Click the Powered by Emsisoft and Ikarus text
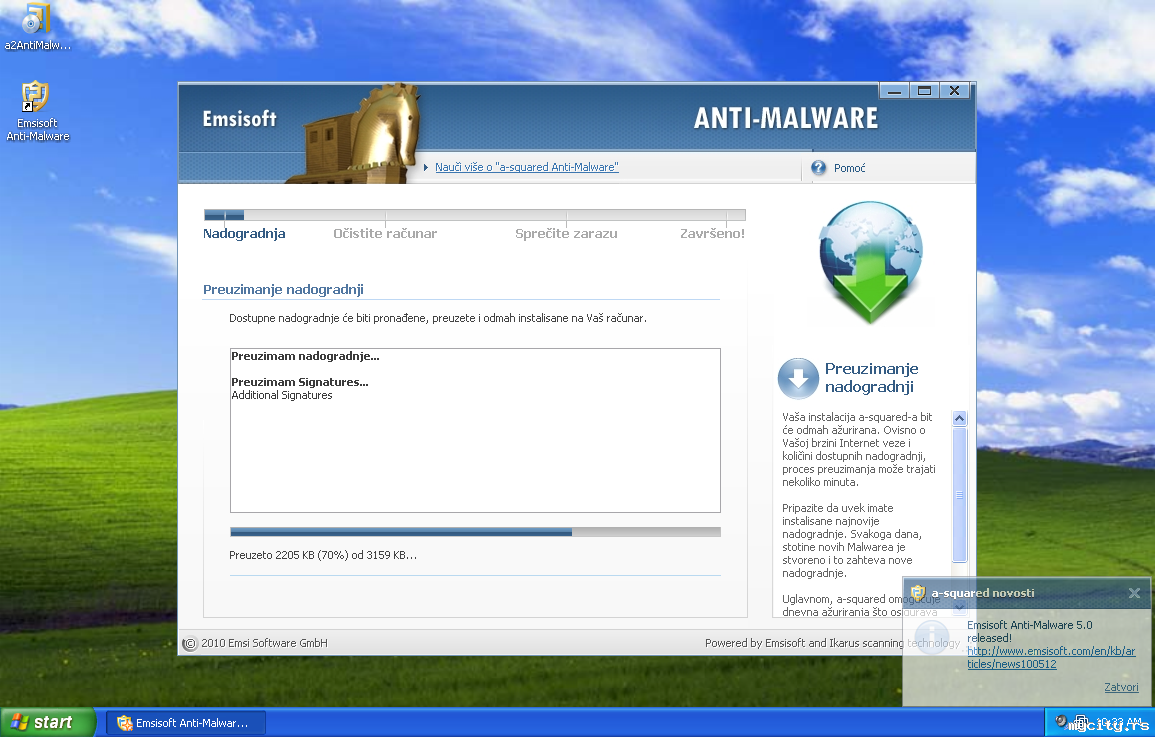The height and width of the screenshot is (737, 1155). 832,643
